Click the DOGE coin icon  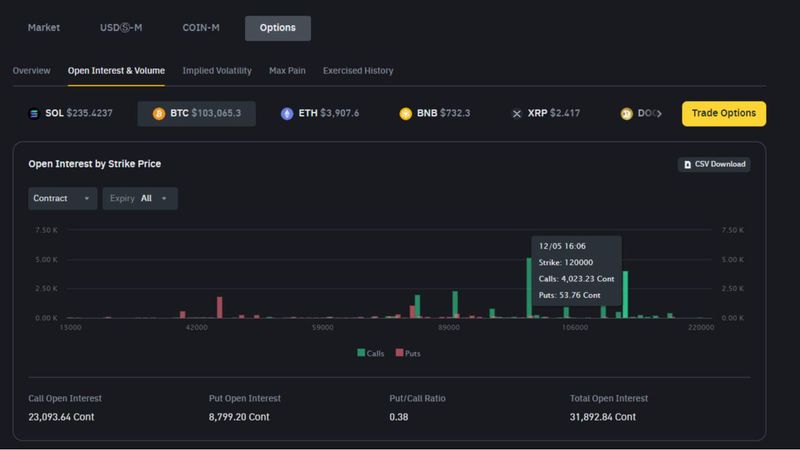[x=627, y=114]
